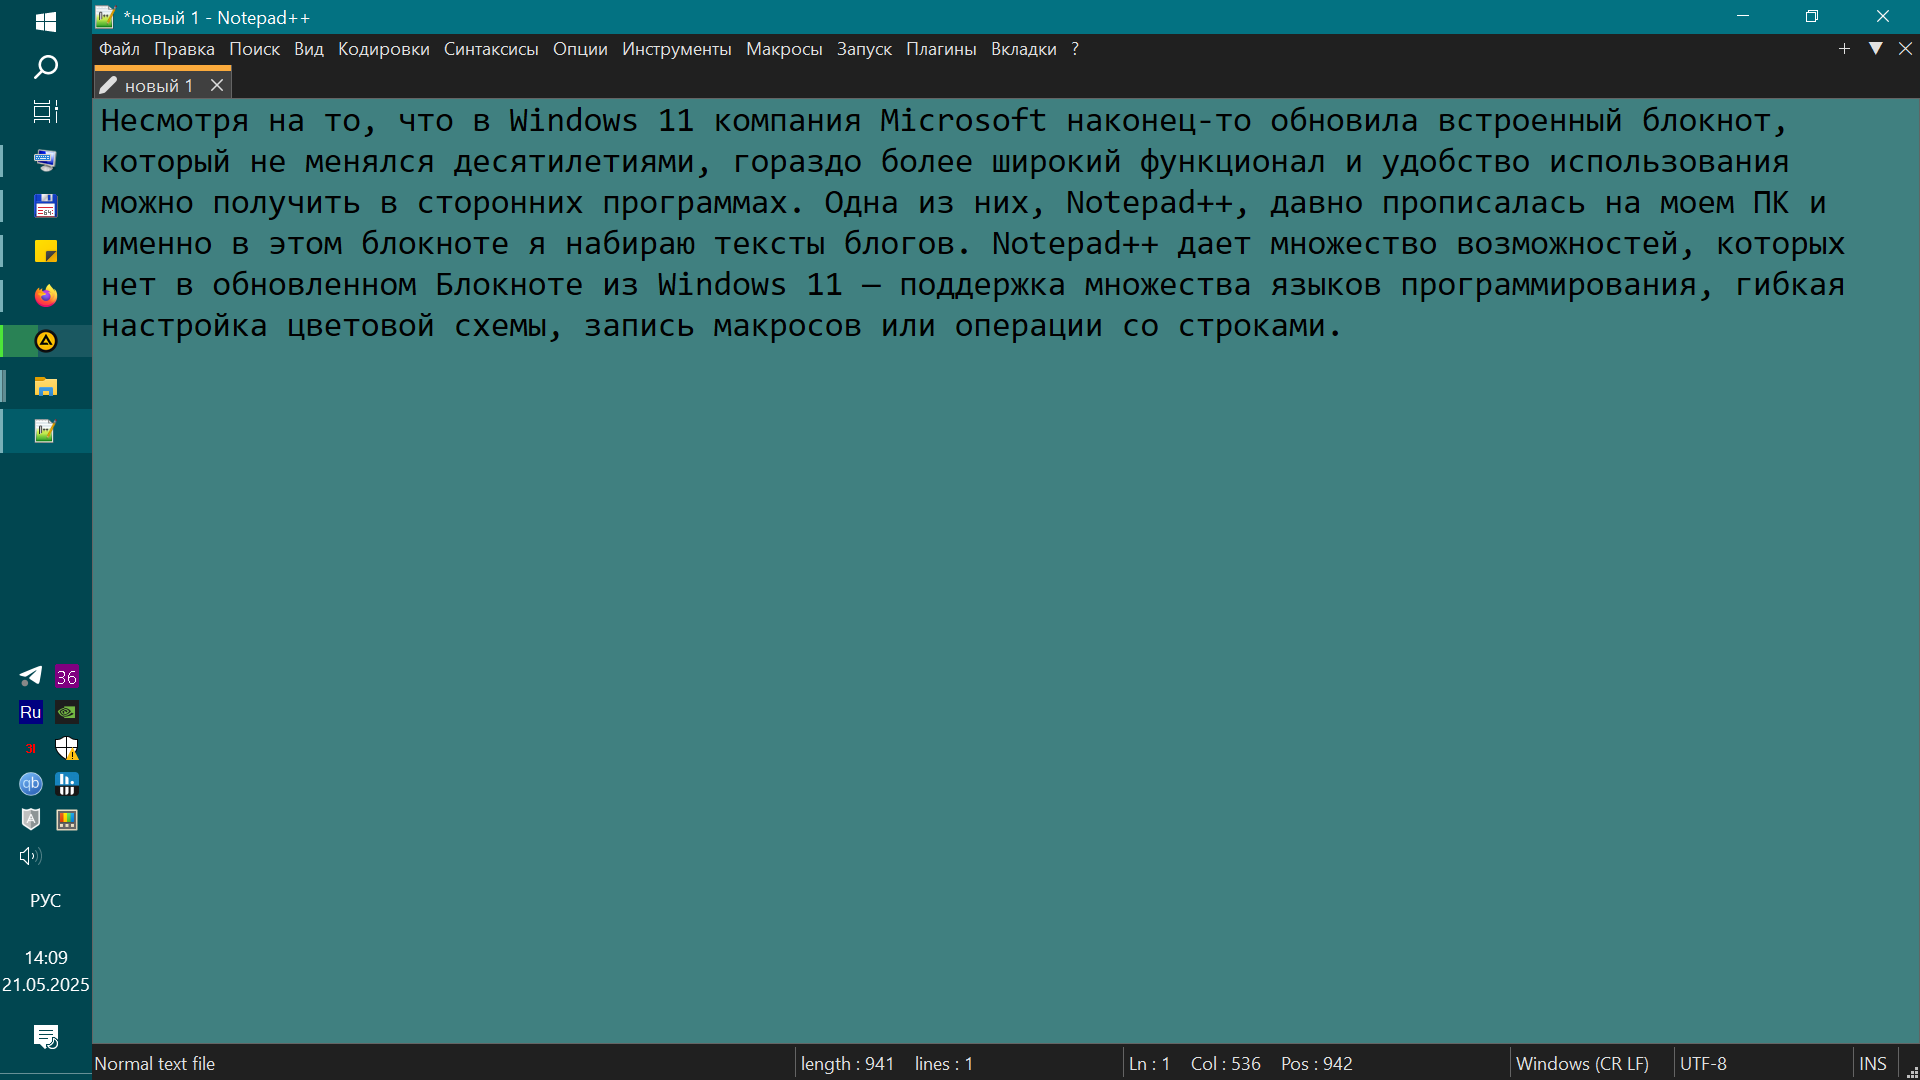
Task: Open the AIMP player taskbar icon
Action: [x=46, y=341]
